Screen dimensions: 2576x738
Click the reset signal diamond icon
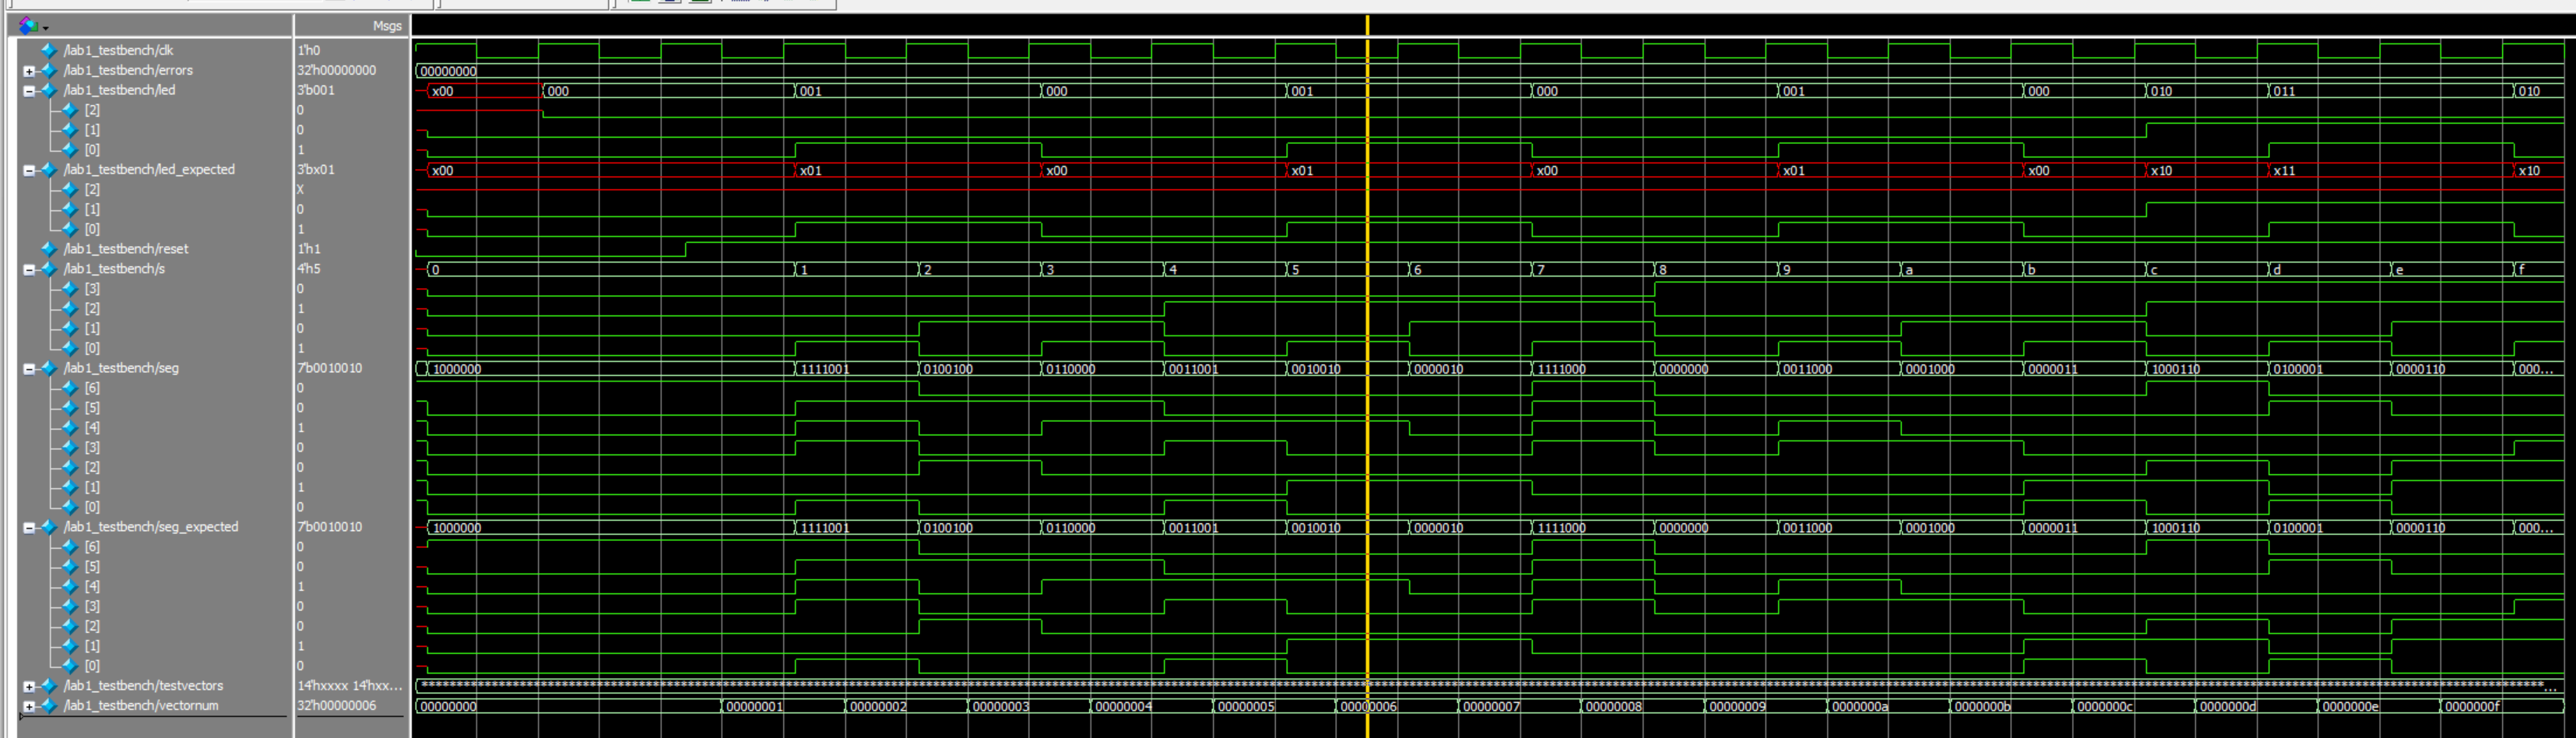(48, 249)
